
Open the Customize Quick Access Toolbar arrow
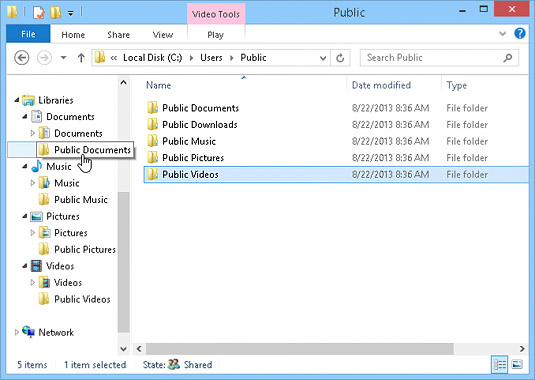71,14
